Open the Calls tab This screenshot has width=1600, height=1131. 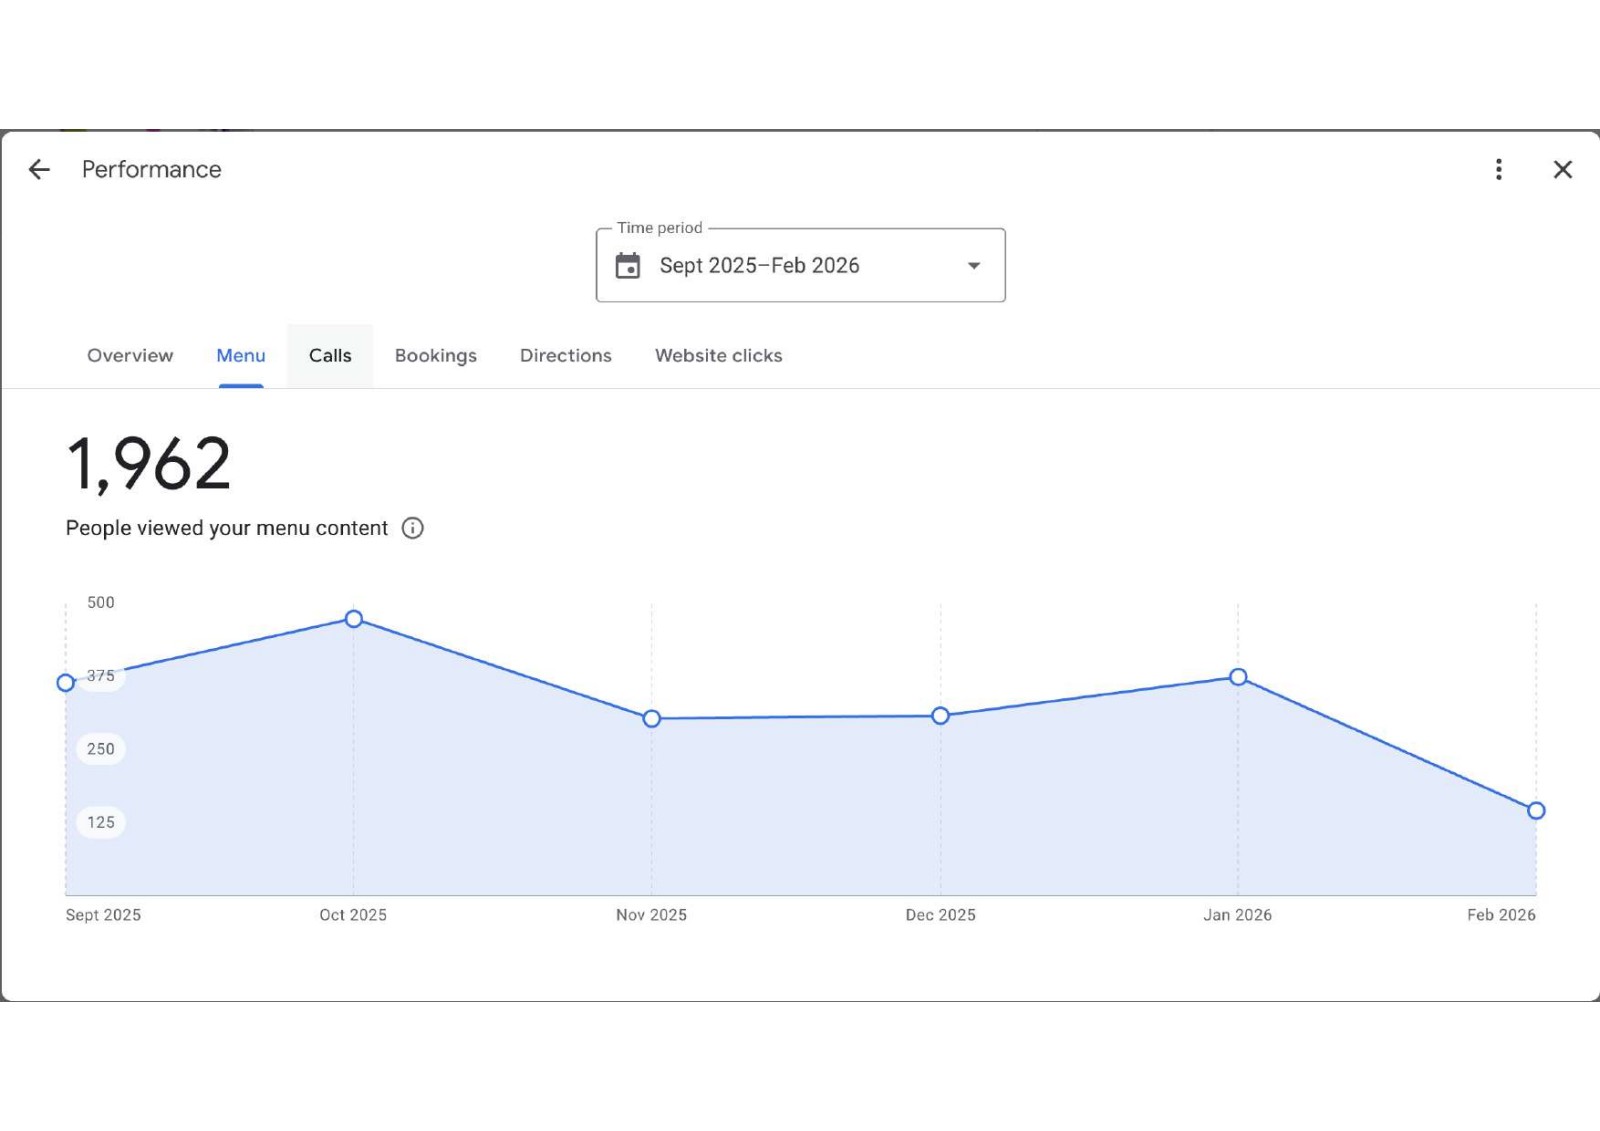click(x=330, y=356)
